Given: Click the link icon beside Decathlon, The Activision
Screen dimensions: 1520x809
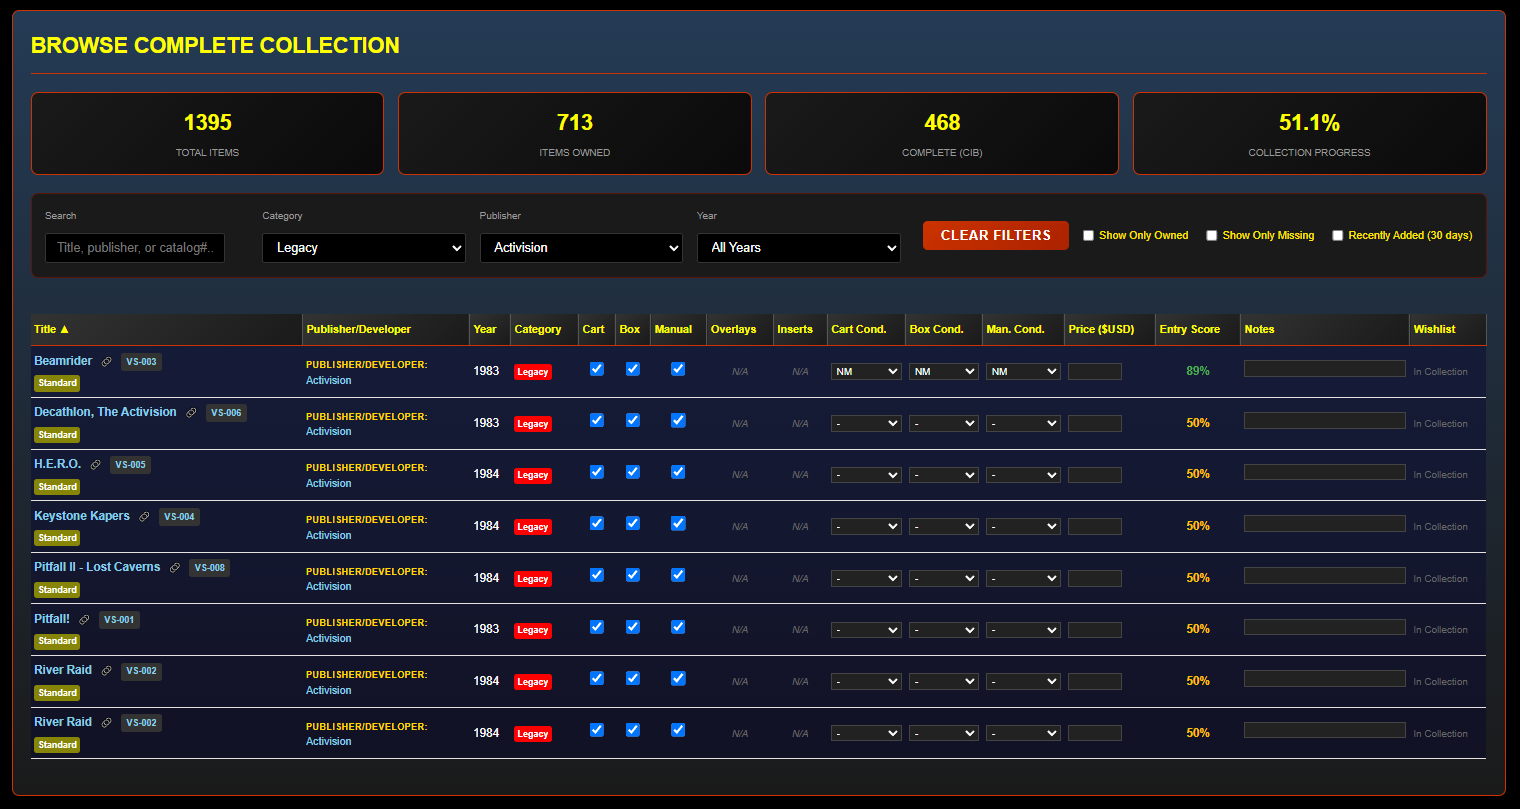Looking at the screenshot, I should [191, 413].
